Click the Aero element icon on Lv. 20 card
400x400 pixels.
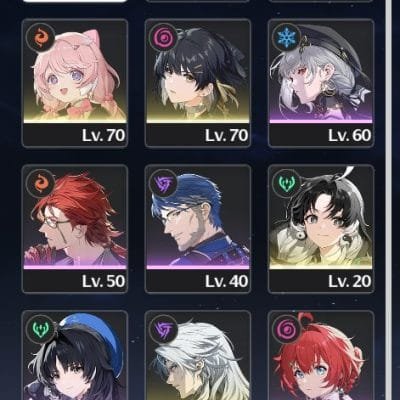(287, 183)
